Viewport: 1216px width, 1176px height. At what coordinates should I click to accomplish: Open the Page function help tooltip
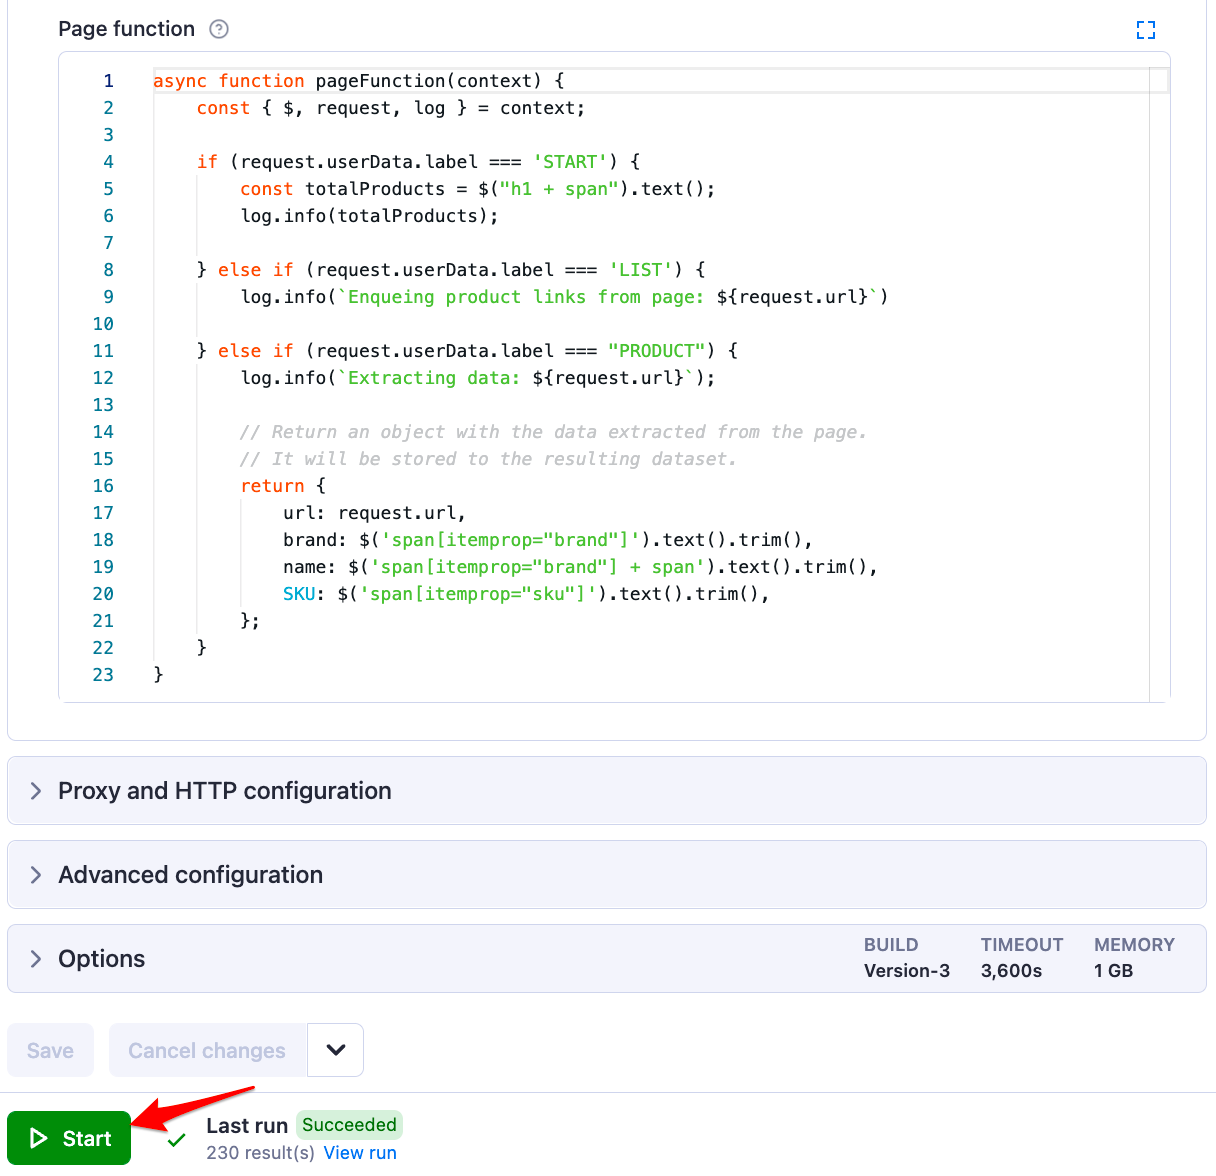[218, 29]
